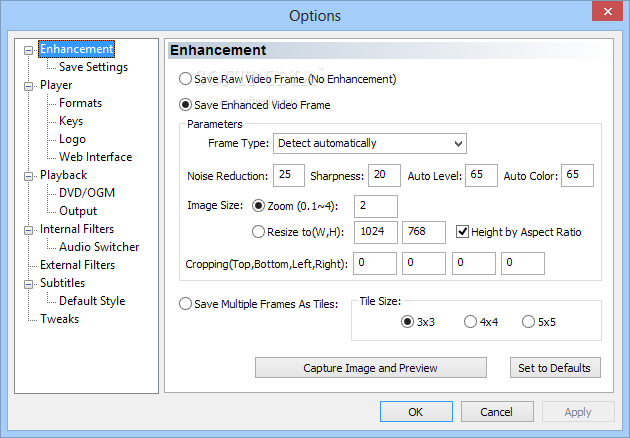630x438 pixels.
Task: Open the Frame Type dropdown
Action: [370, 143]
